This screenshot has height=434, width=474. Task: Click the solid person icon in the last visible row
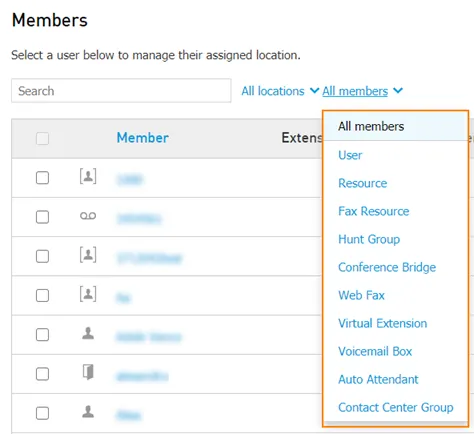(x=88, y=412)
